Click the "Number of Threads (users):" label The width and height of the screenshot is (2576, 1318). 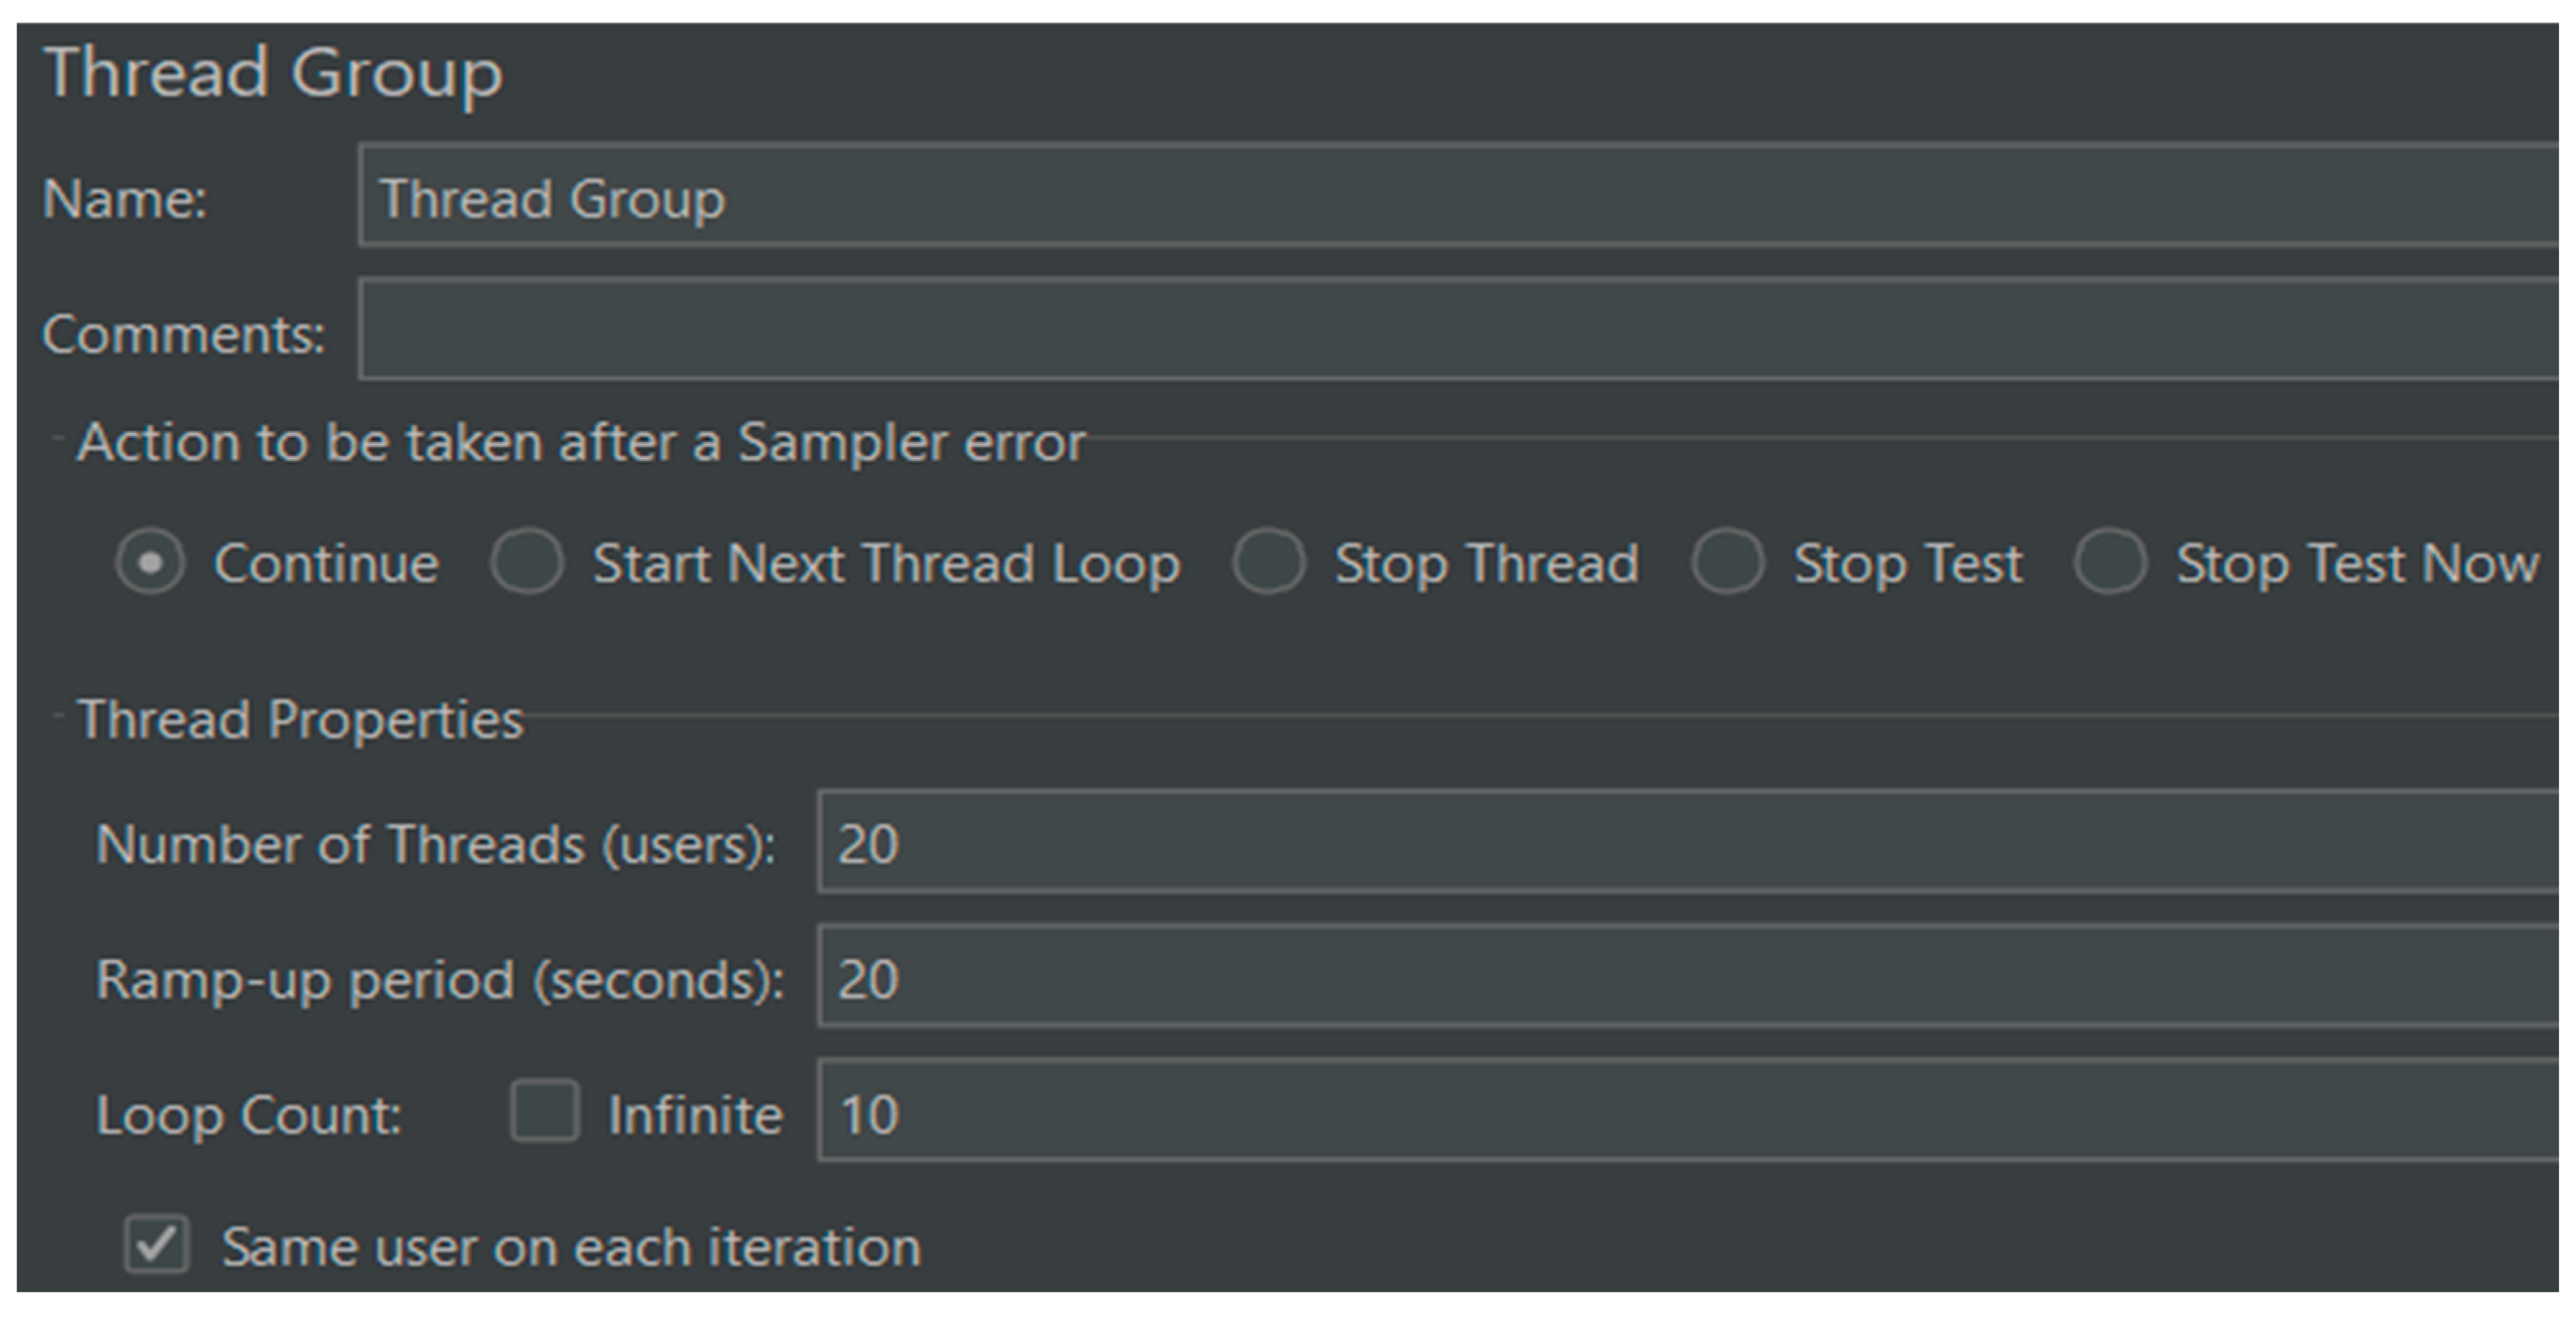point(436,844)
